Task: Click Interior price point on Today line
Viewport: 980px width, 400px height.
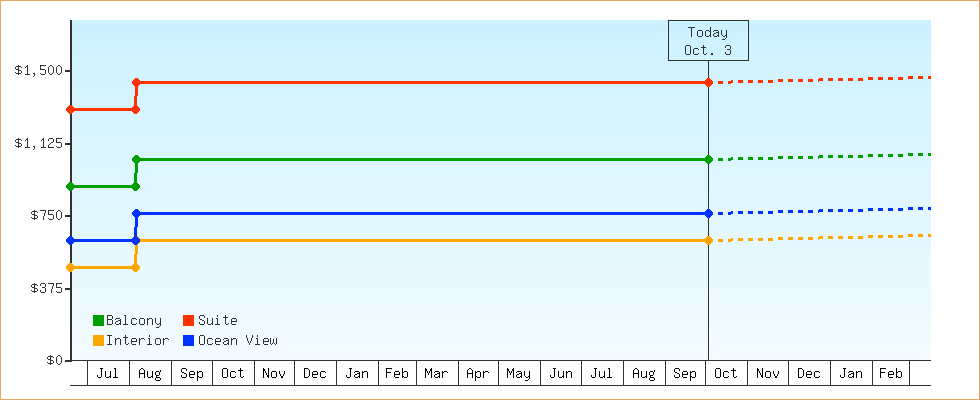Action: pos(708,240)
